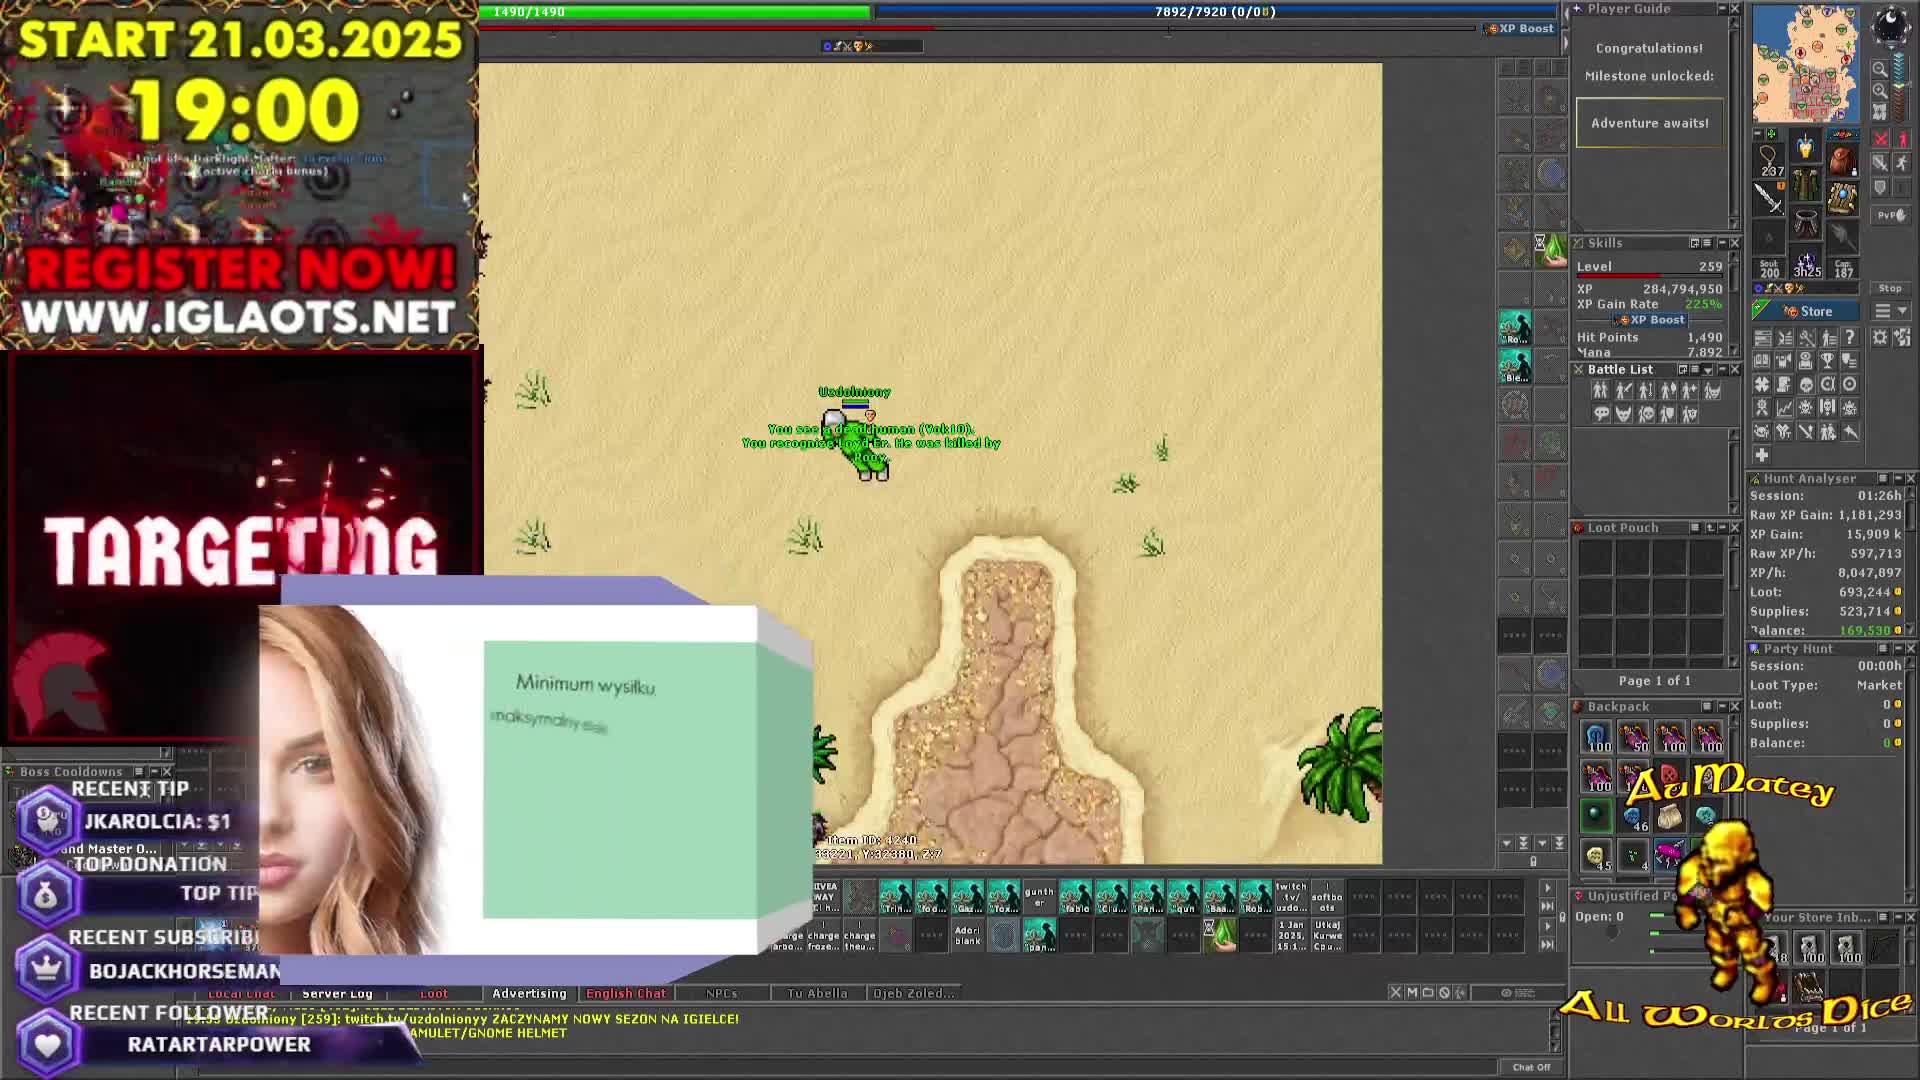Toggle first Battle List filter (players)
The image size is (1920, 1080).
[1600, 391]
